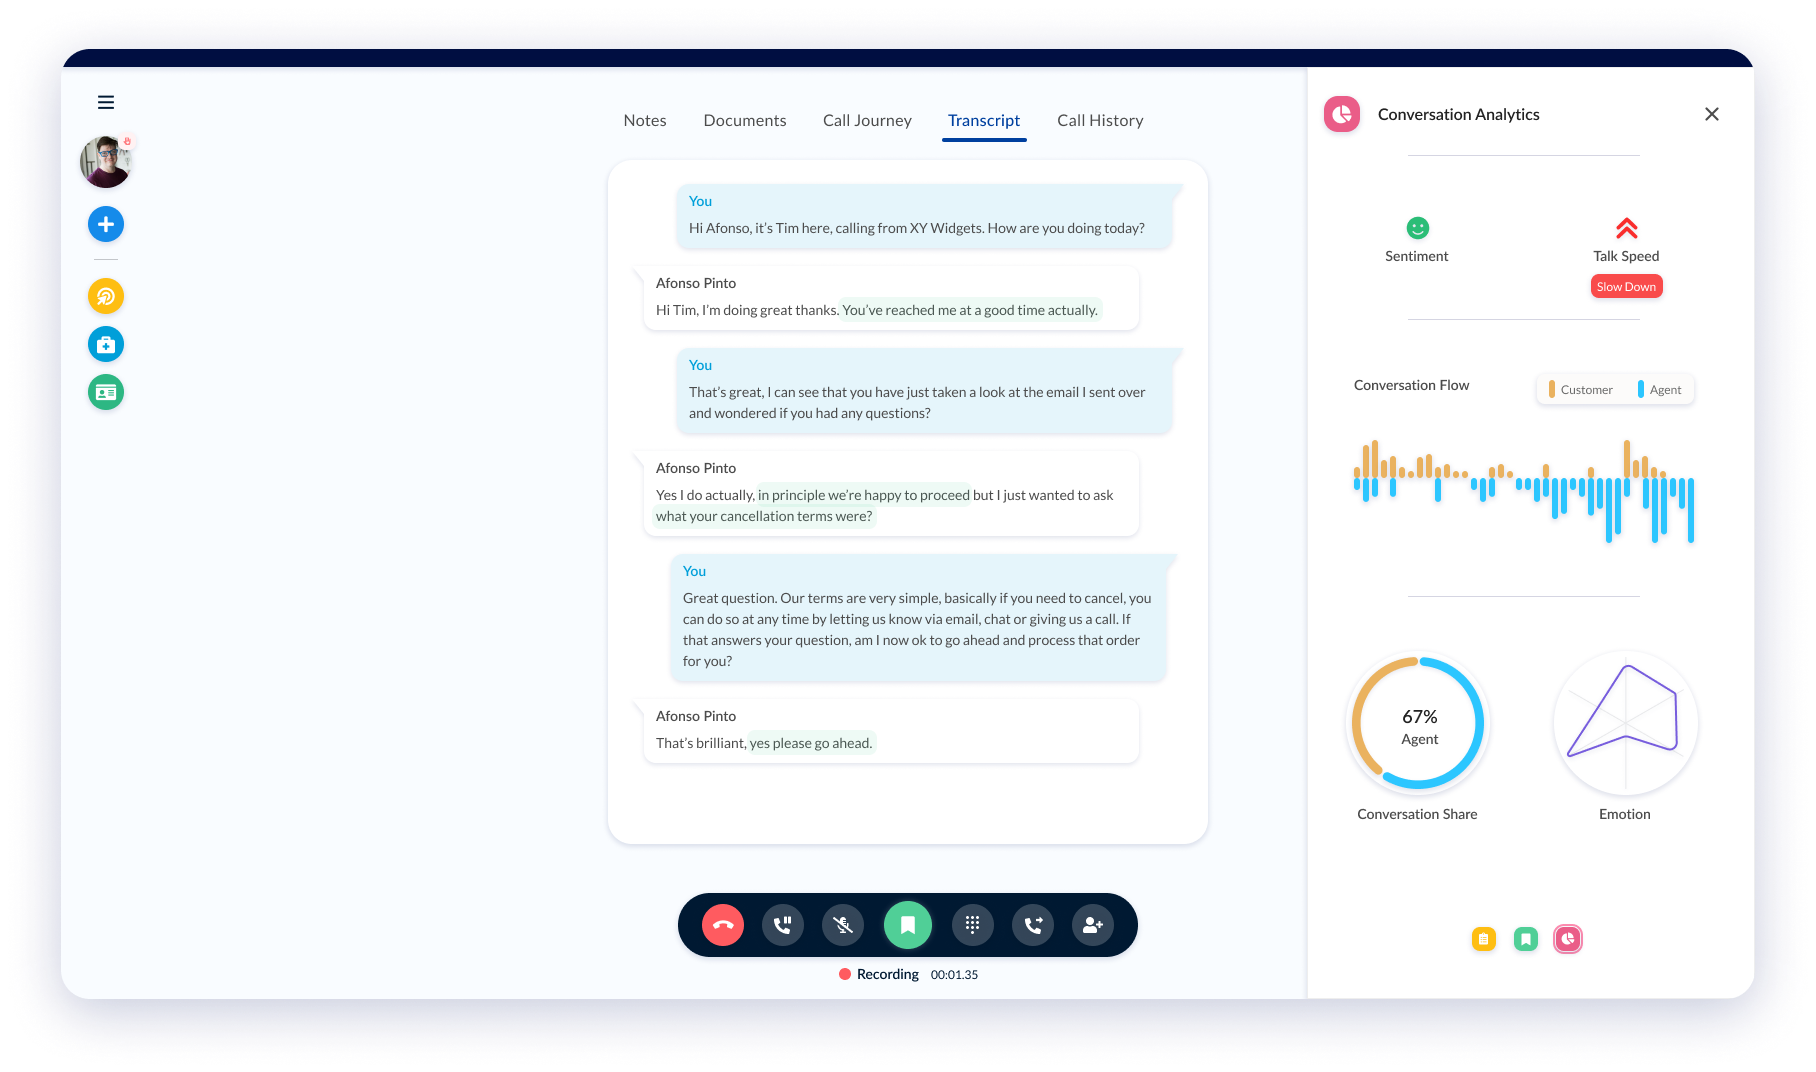Click the 'Great question. Our terms' message

[x=919, y=617]
